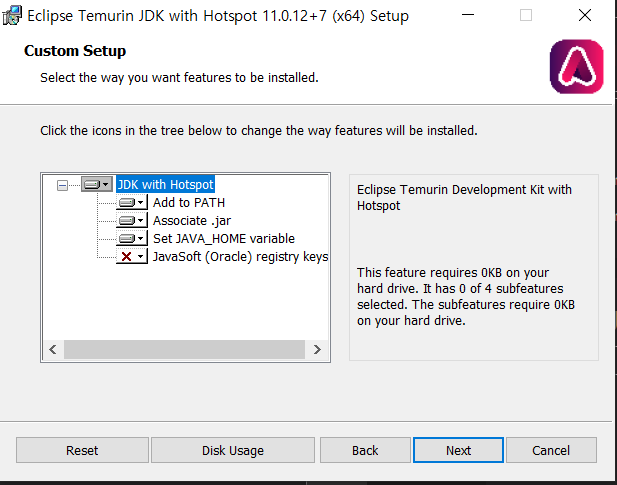
Task: Collapse the JDK with Hotspot tree node
Action: [x=62, y=185]
